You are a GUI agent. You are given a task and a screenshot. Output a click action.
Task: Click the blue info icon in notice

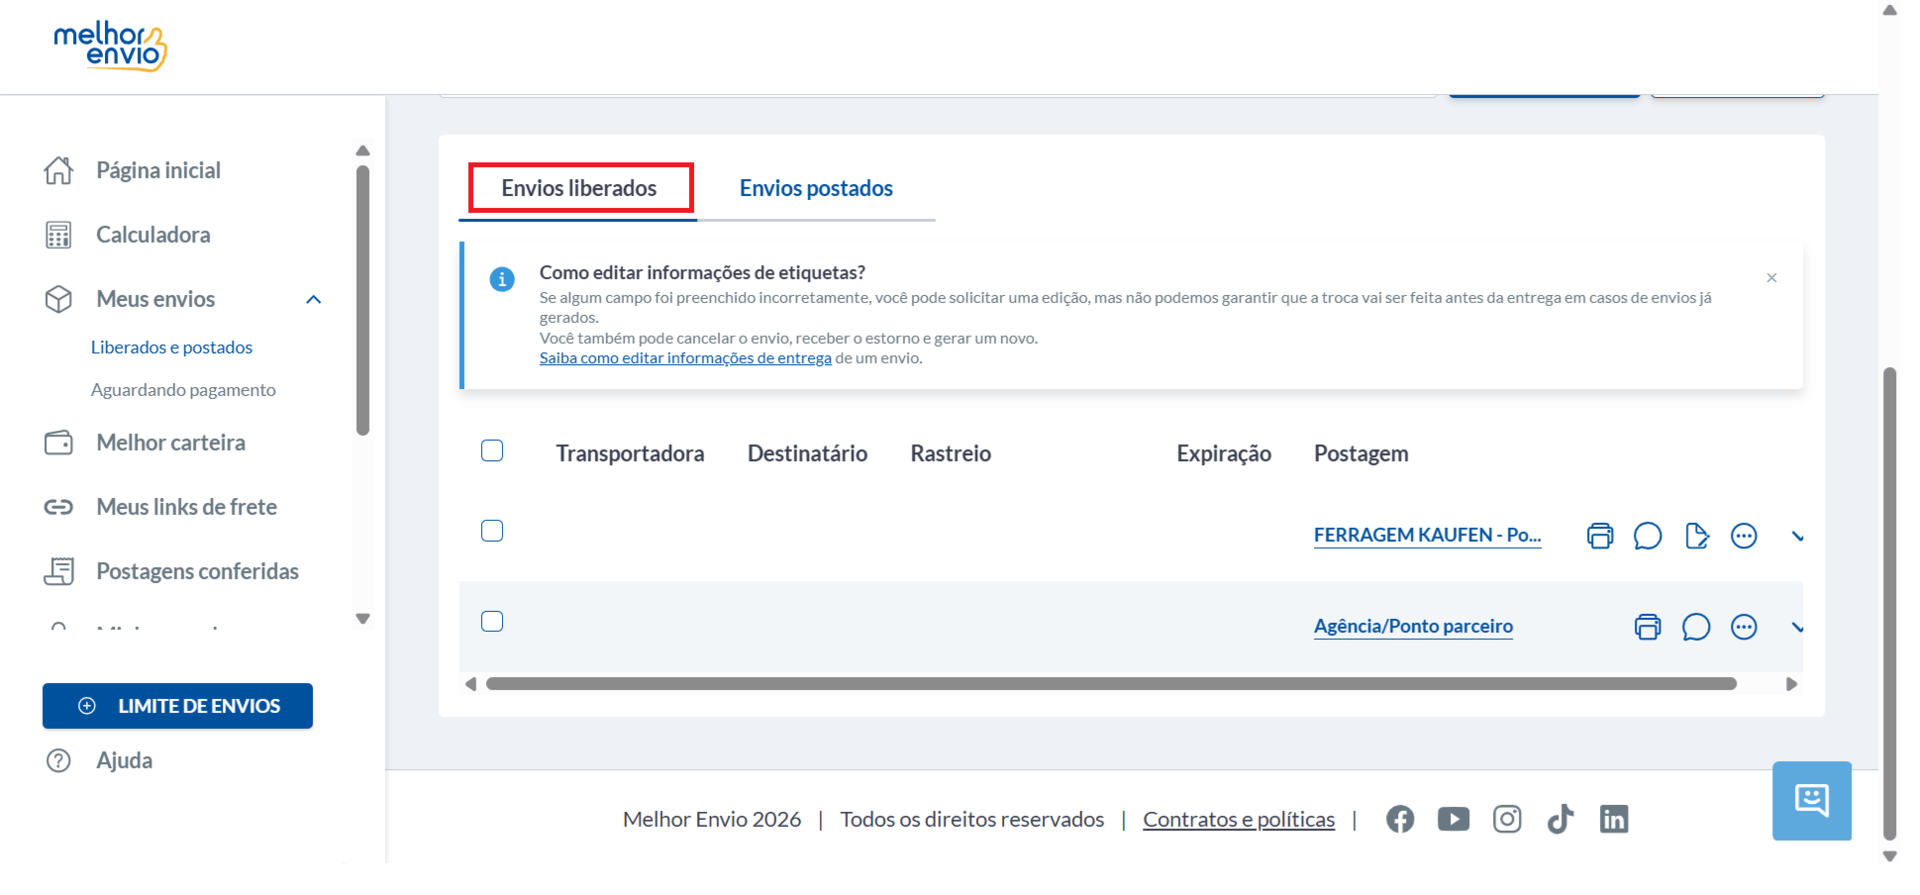tap(502, 279)
